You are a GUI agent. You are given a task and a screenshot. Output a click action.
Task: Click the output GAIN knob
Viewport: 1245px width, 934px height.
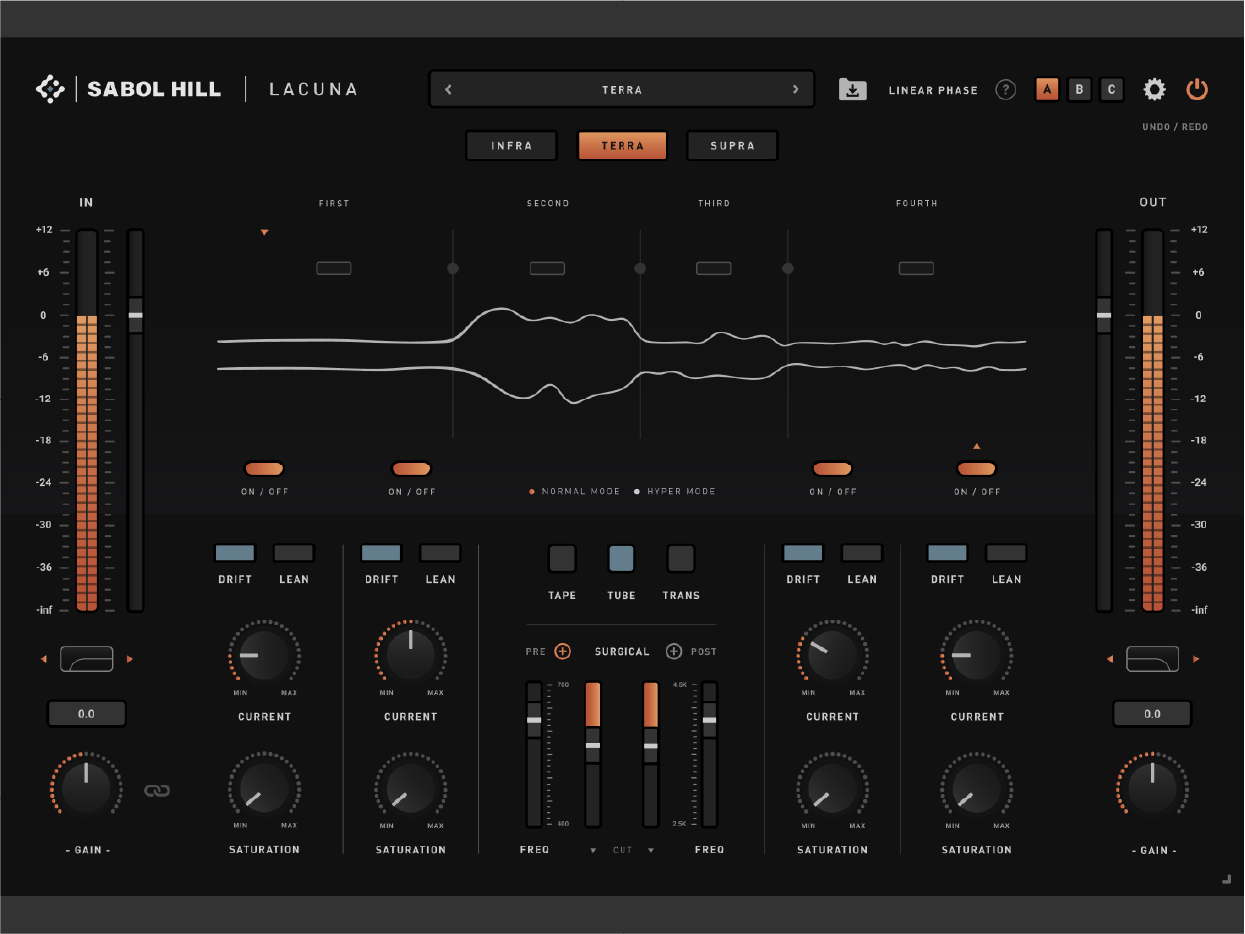click(1153, 788)
